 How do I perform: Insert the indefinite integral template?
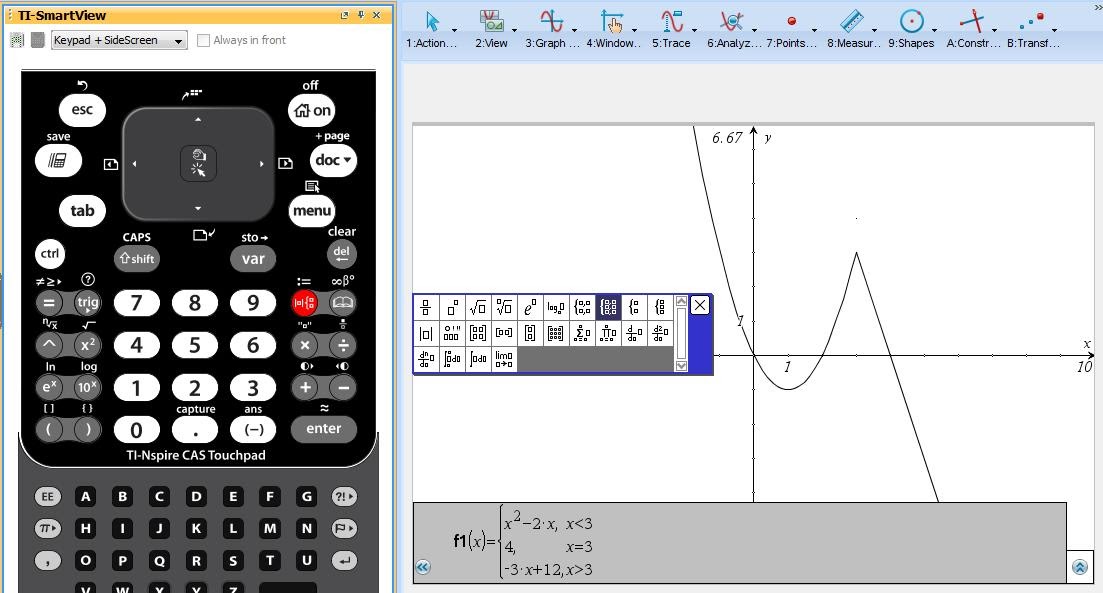478,359
